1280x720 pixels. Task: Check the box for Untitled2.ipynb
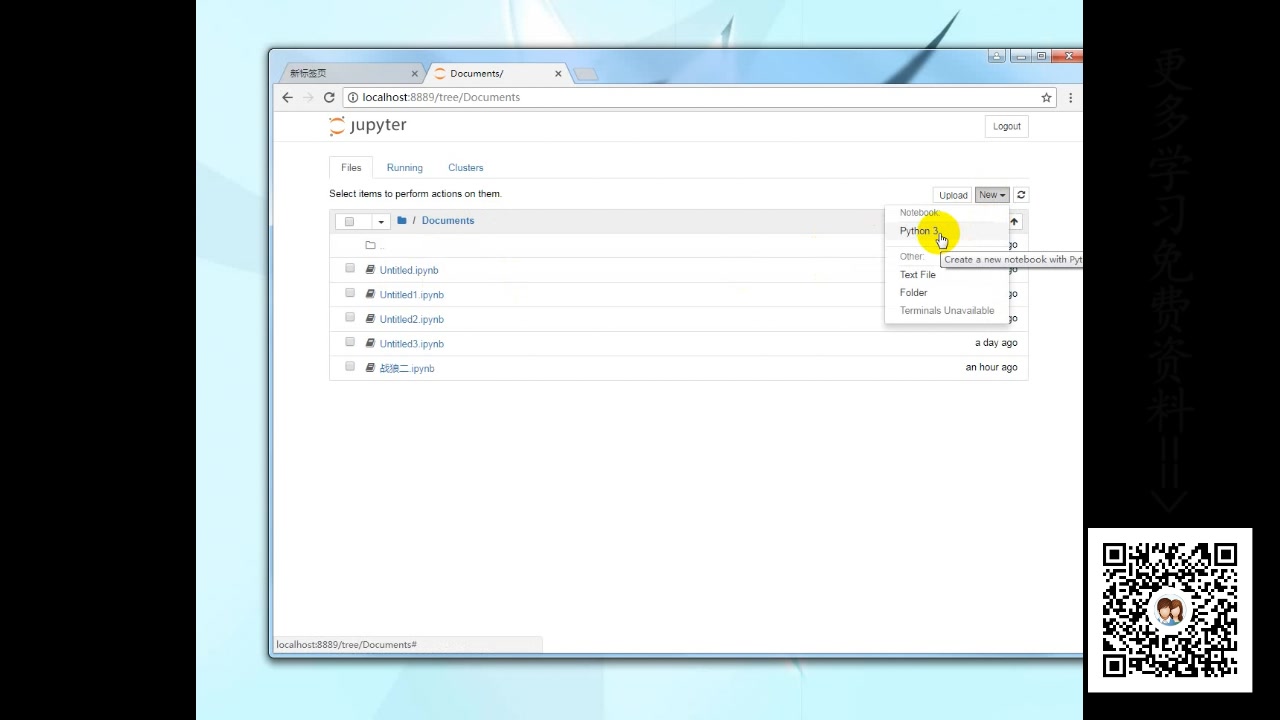(350, 317)
